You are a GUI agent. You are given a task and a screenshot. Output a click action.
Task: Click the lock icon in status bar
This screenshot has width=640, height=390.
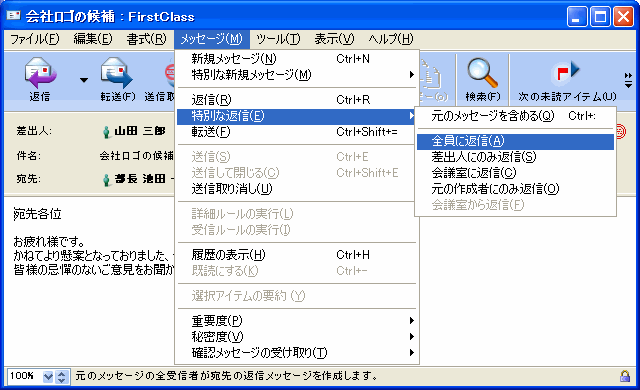(624, 376)
